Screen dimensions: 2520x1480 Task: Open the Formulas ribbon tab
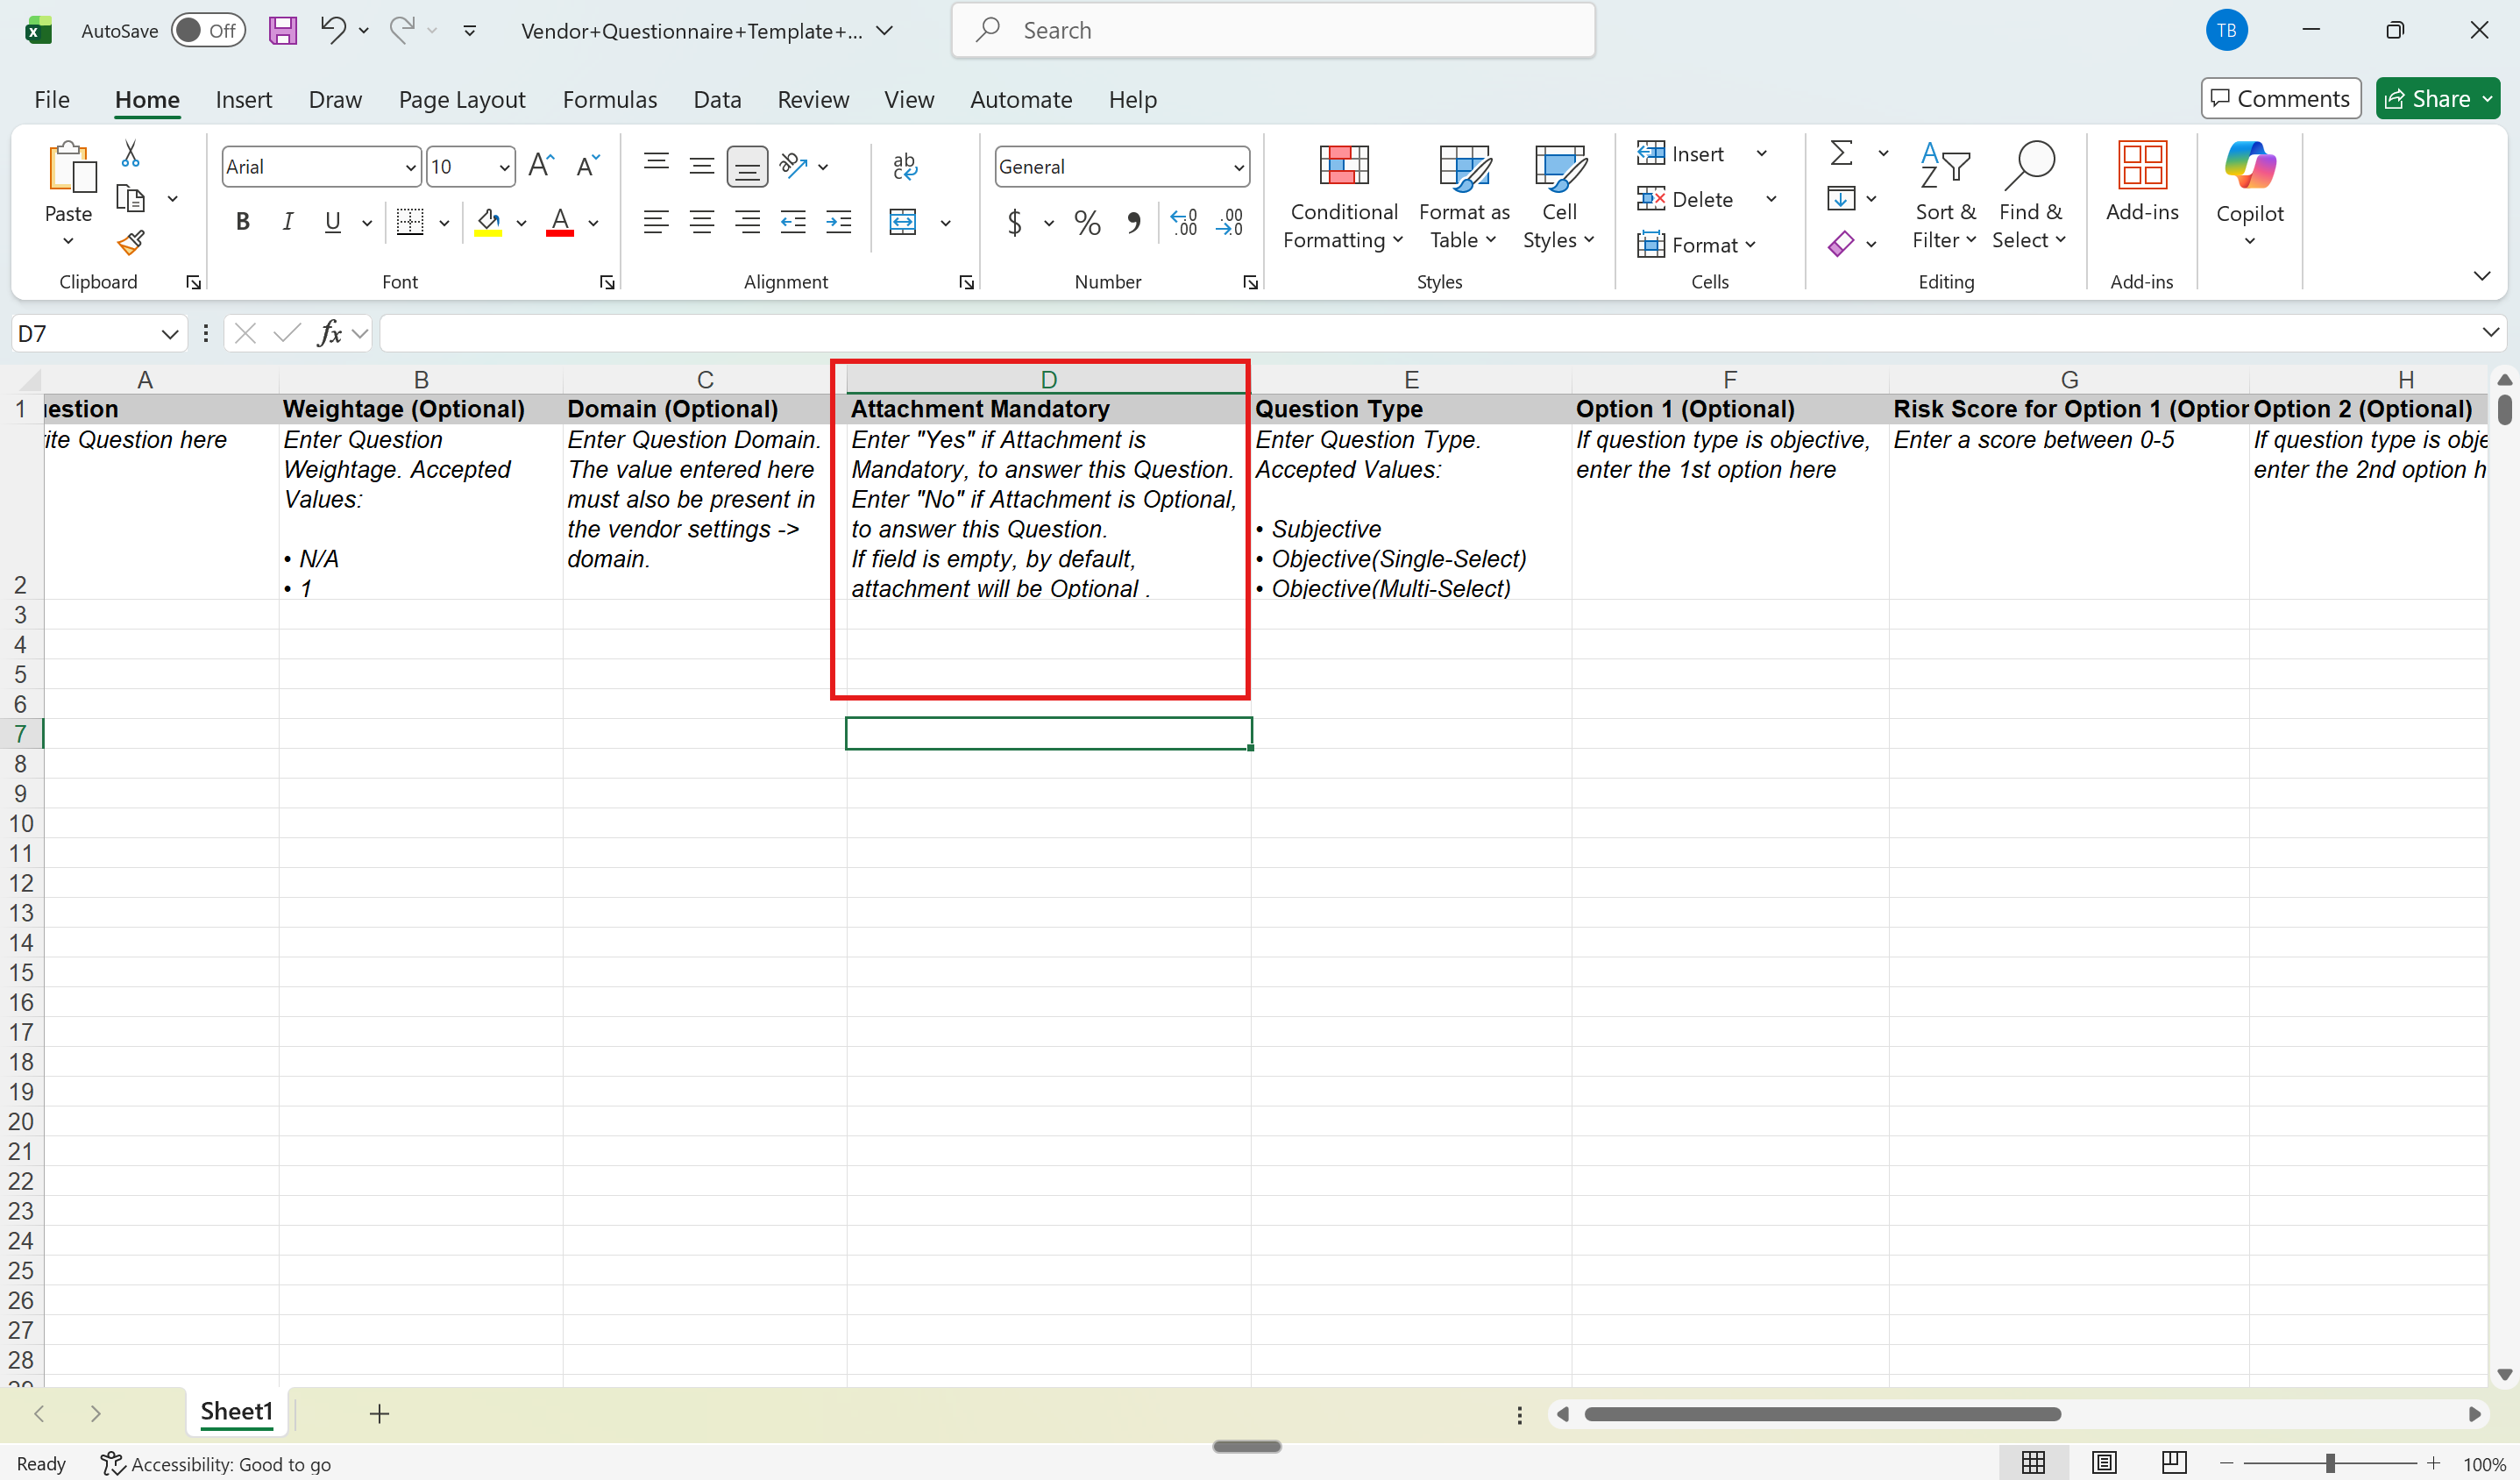(x=609, y=99)
